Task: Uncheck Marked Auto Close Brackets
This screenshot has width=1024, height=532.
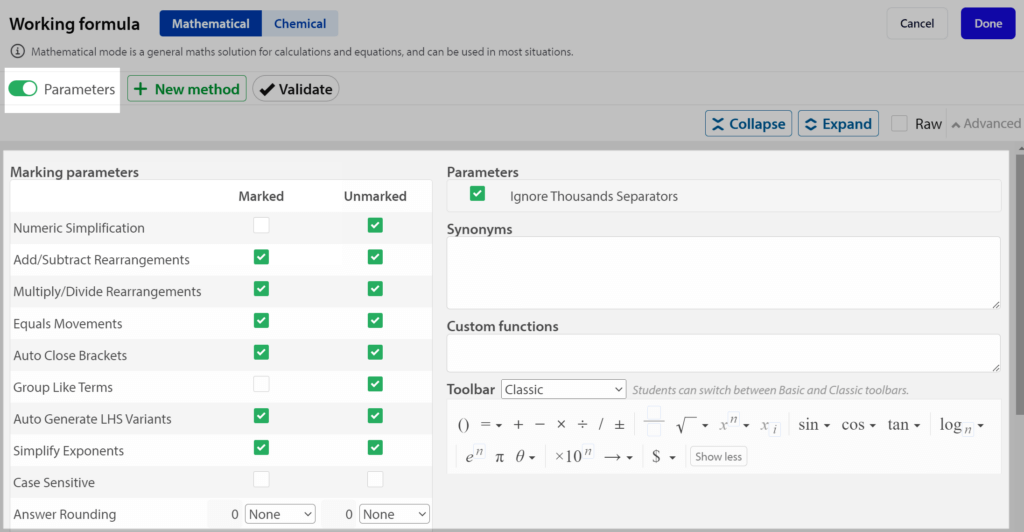Action: click(261, 352)
